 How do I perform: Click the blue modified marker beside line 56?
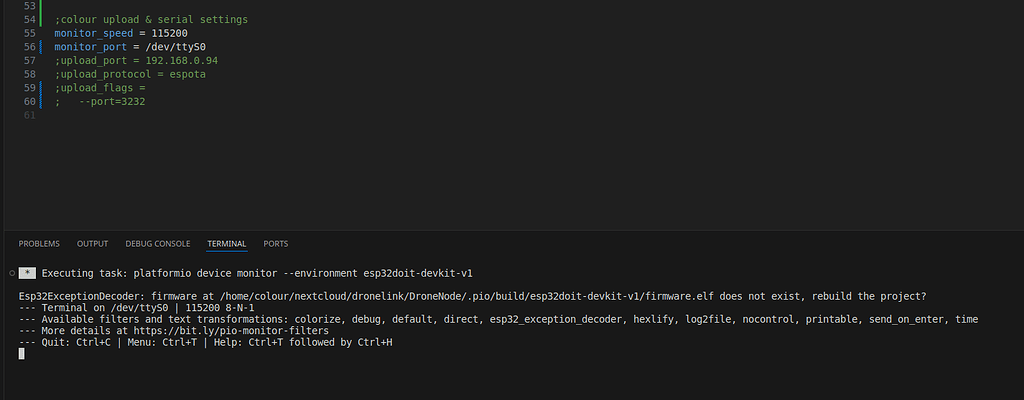pyautogui.click(x=40, y=47)
